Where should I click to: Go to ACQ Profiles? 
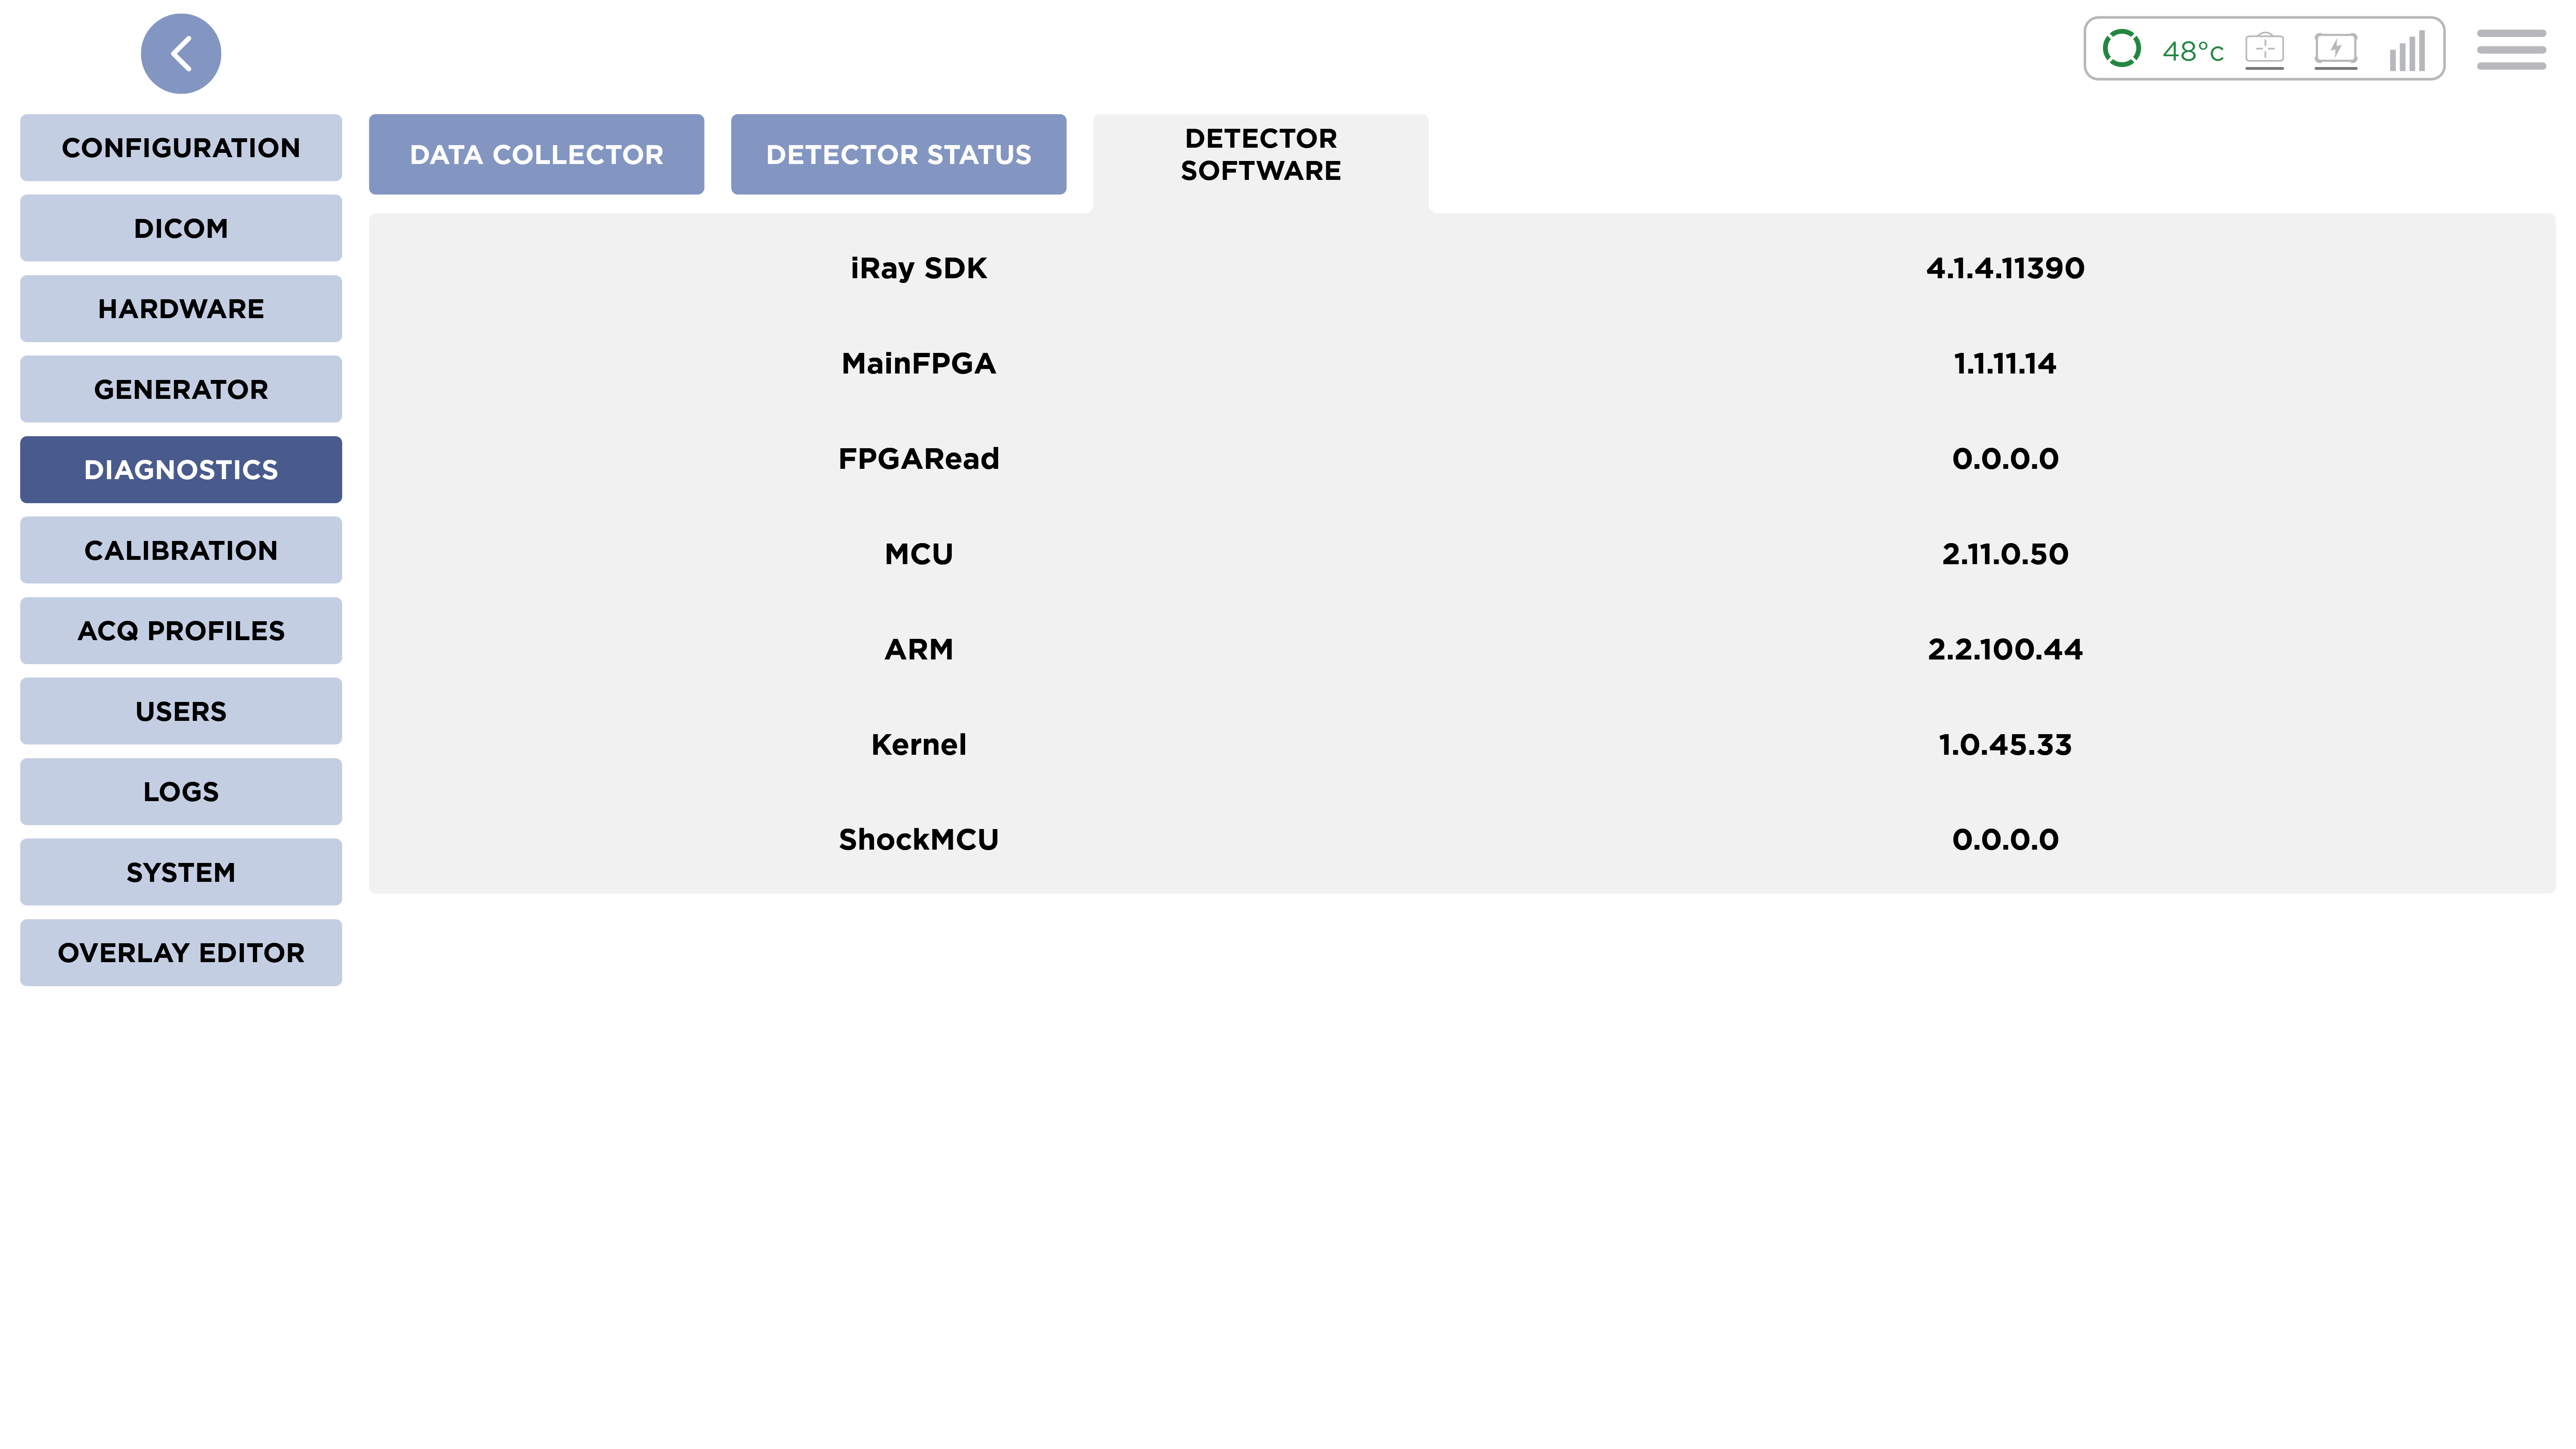tap(181, 631)
